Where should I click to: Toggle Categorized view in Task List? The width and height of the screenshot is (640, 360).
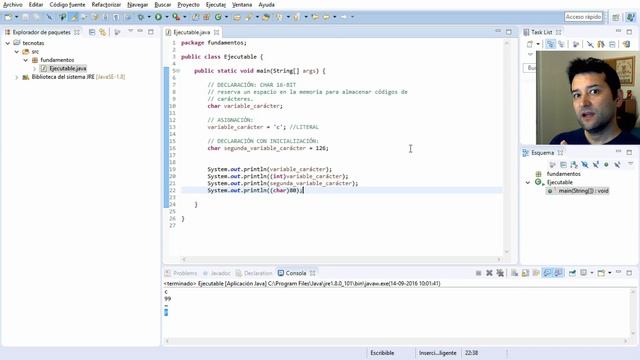coord(550,44)
